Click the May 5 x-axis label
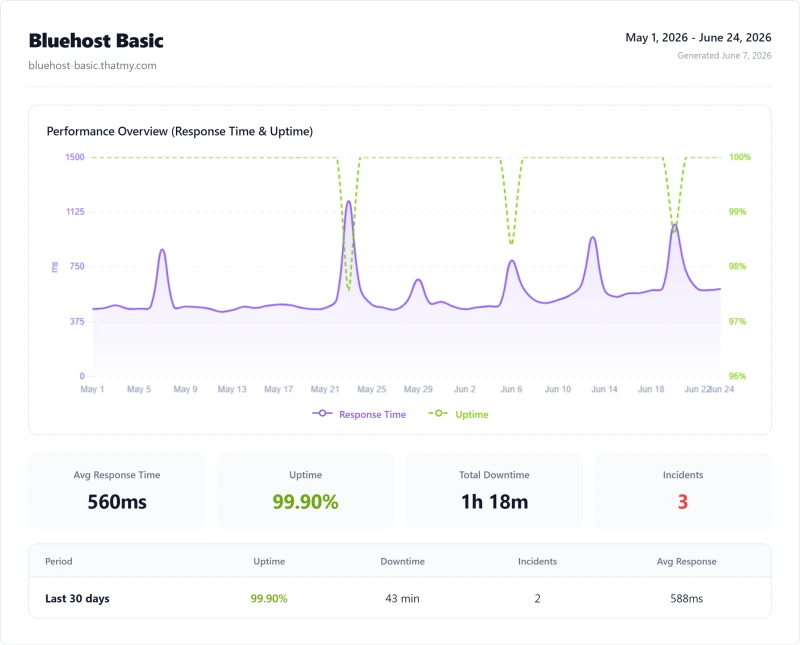Image resolution: width=800 pixels, height=645 pixels. (x=139, y=389)
